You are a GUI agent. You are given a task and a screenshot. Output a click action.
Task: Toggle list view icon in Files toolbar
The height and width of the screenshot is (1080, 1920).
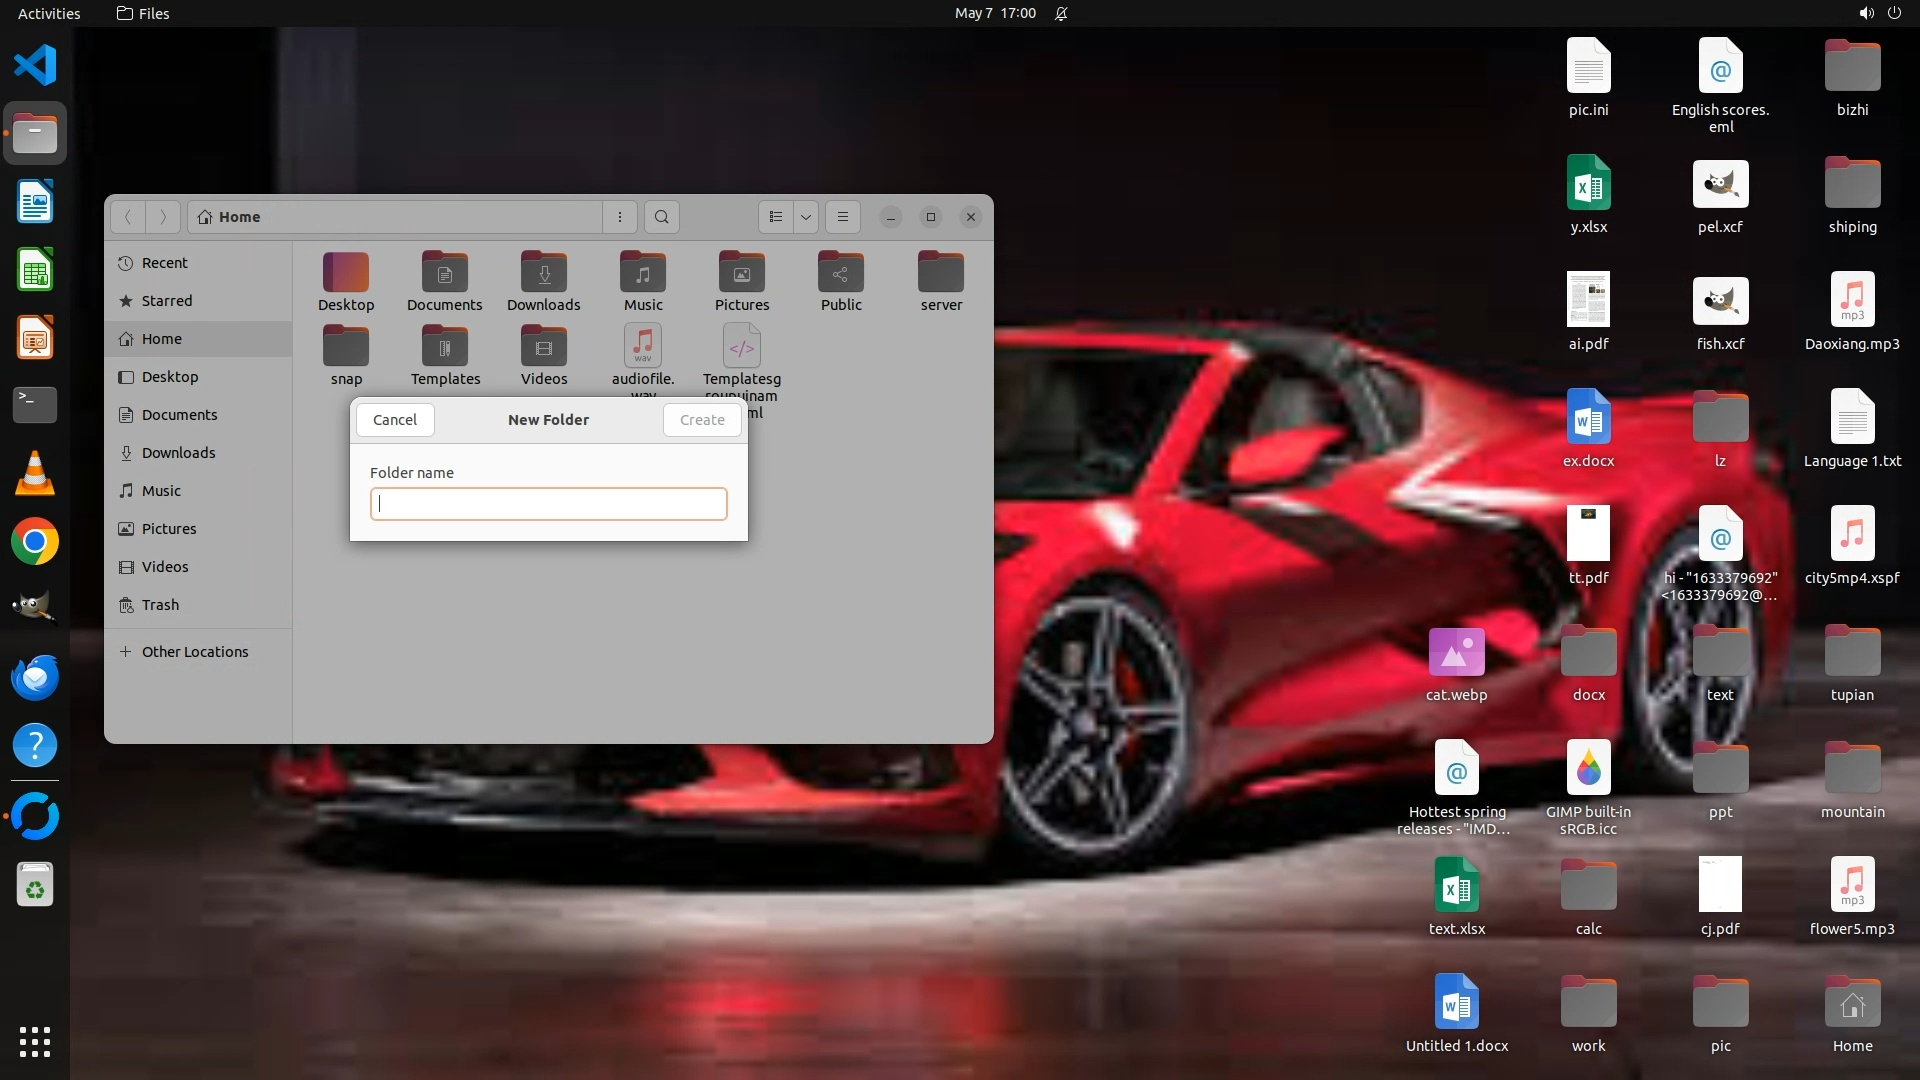776,217
